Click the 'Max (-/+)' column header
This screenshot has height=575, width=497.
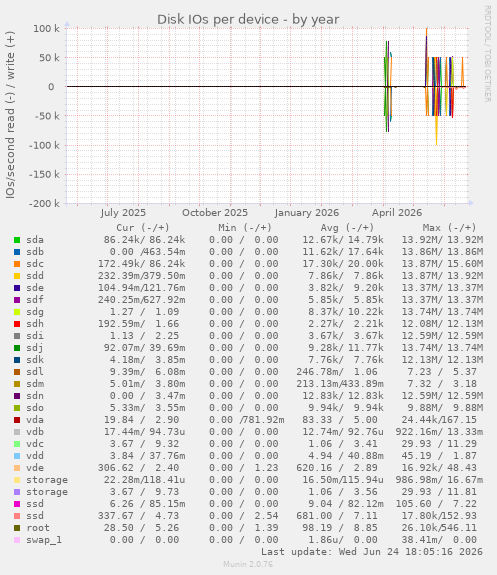point(449,228)
